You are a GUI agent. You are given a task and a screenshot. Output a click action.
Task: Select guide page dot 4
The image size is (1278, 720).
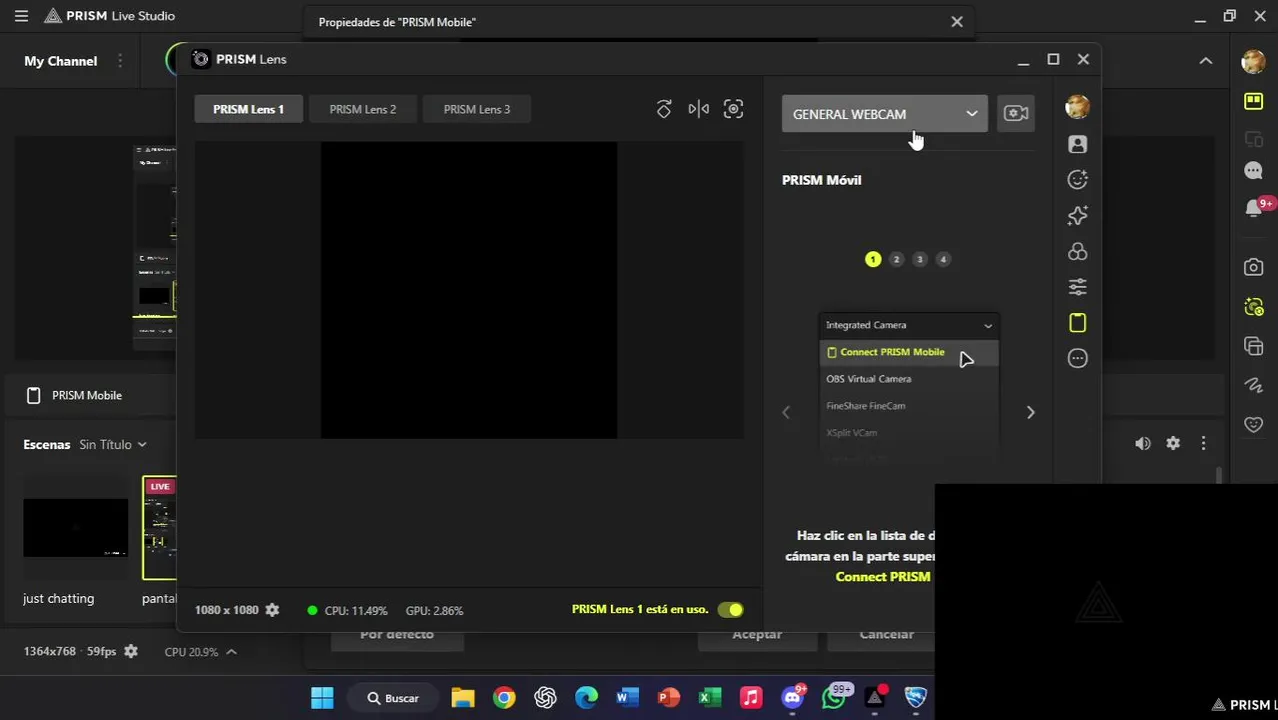[942, 259]
